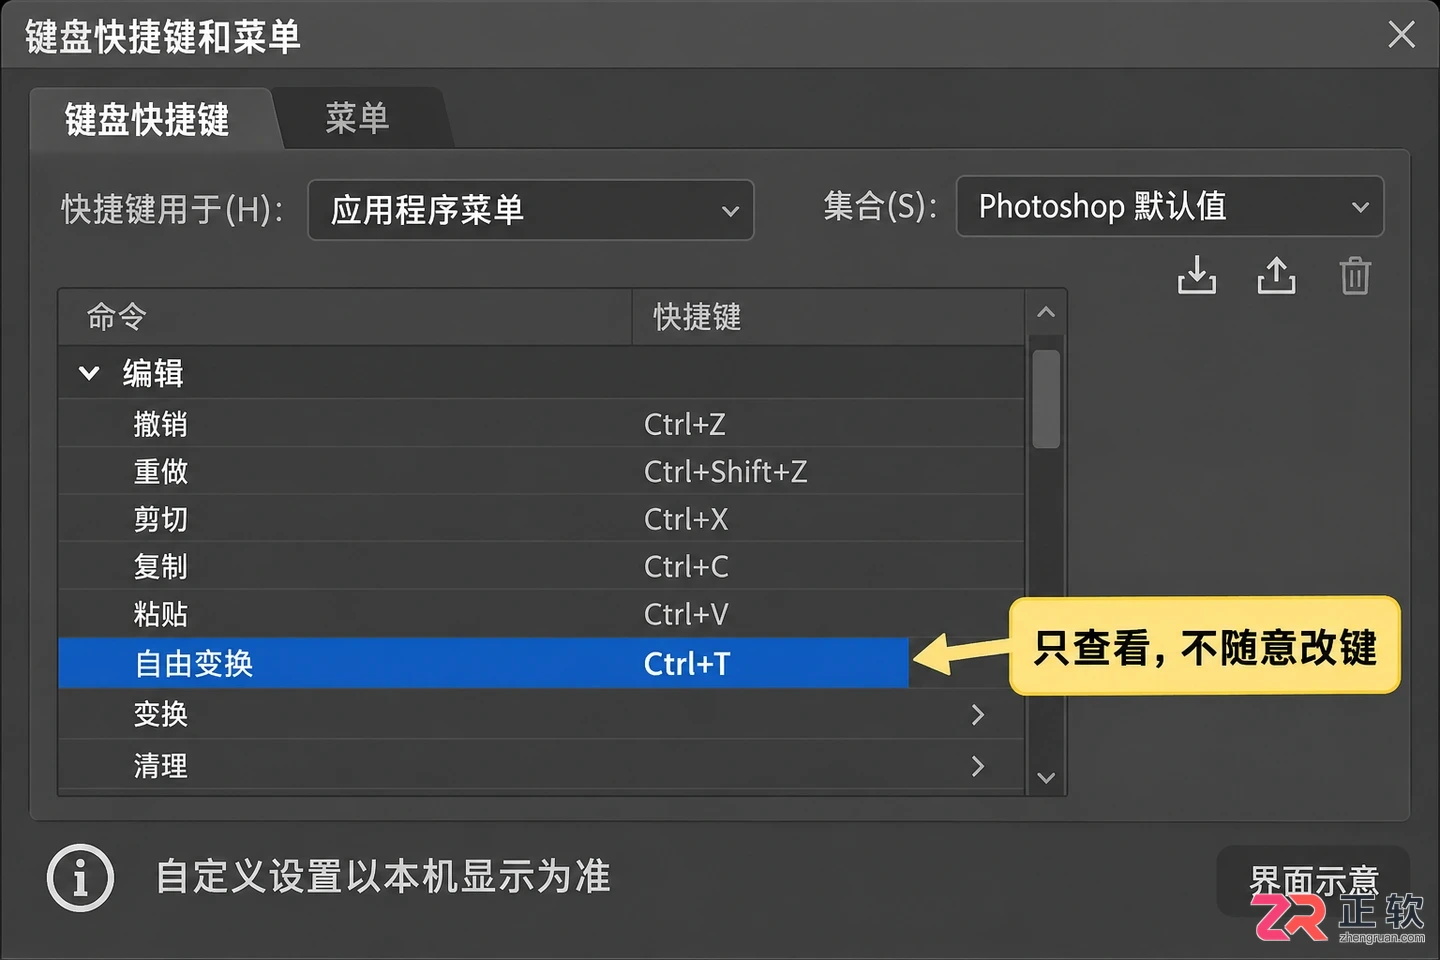Click the Ctrl+V shortcut cell
1440x960 pixels.
coord(686,614)
